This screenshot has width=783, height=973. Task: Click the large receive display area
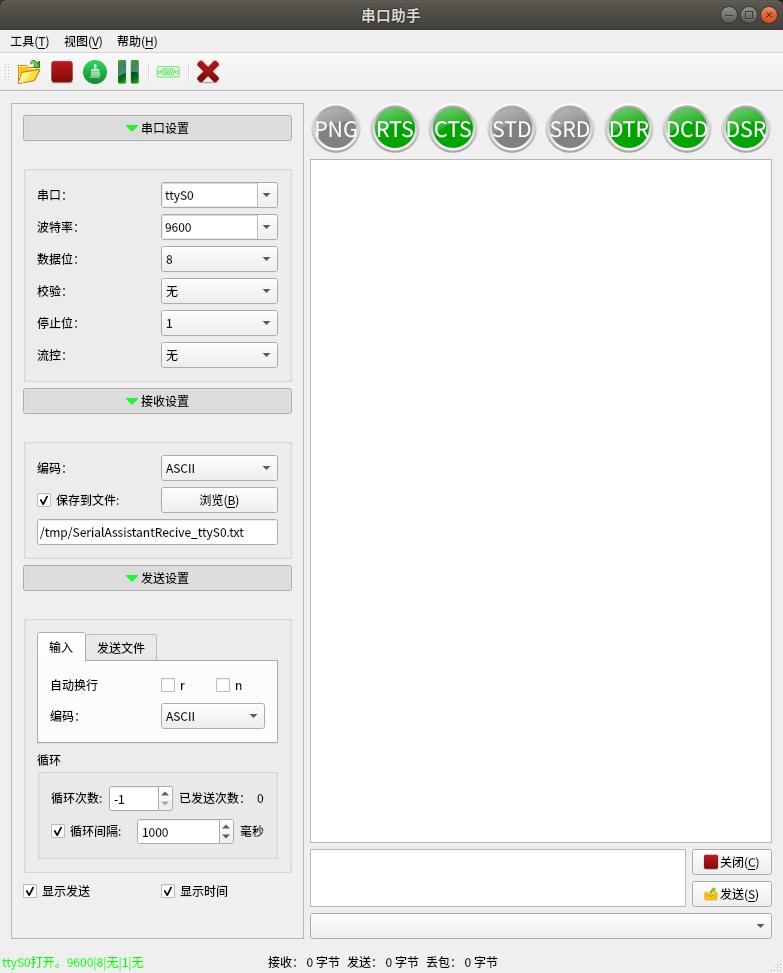point(541,501)
